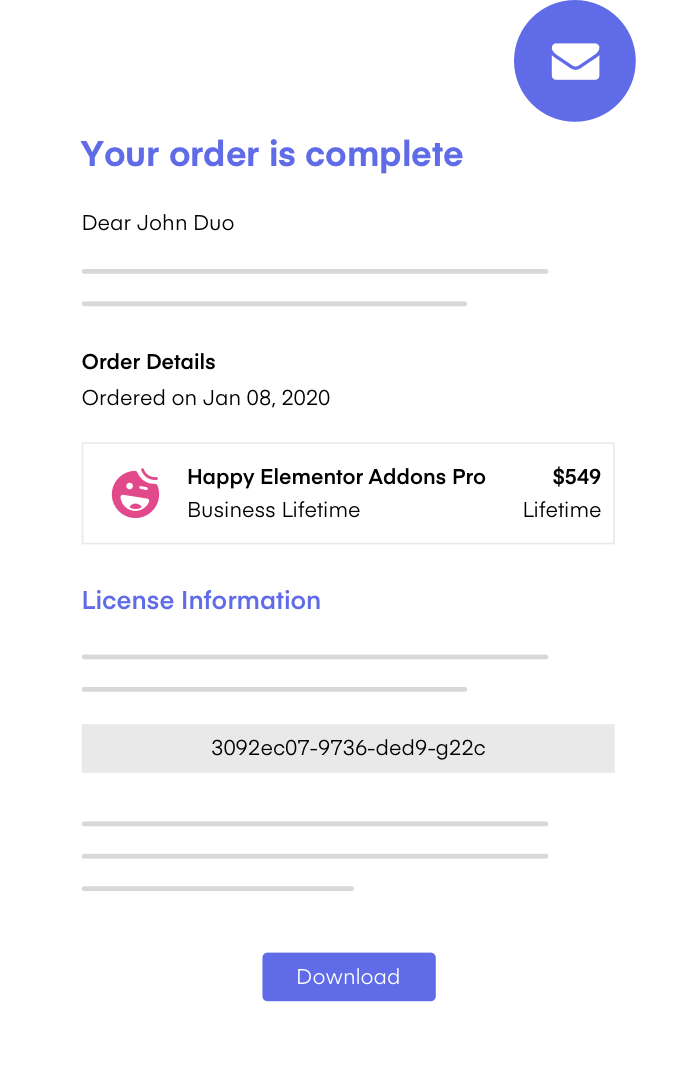
Task: Click the Happy Elementor Addons Pro product name
Action: [336, 477]
